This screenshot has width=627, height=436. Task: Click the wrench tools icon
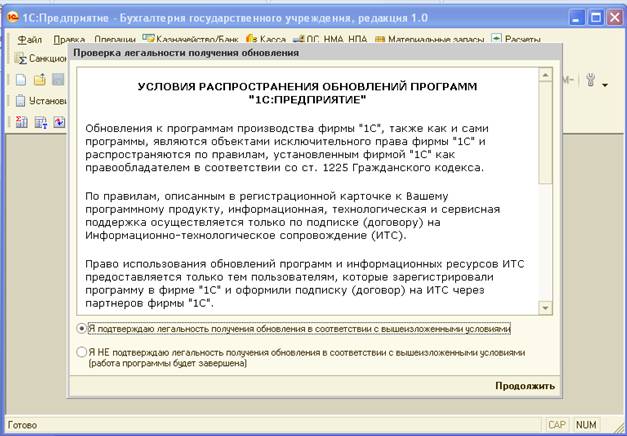click(x=590, y=80)
